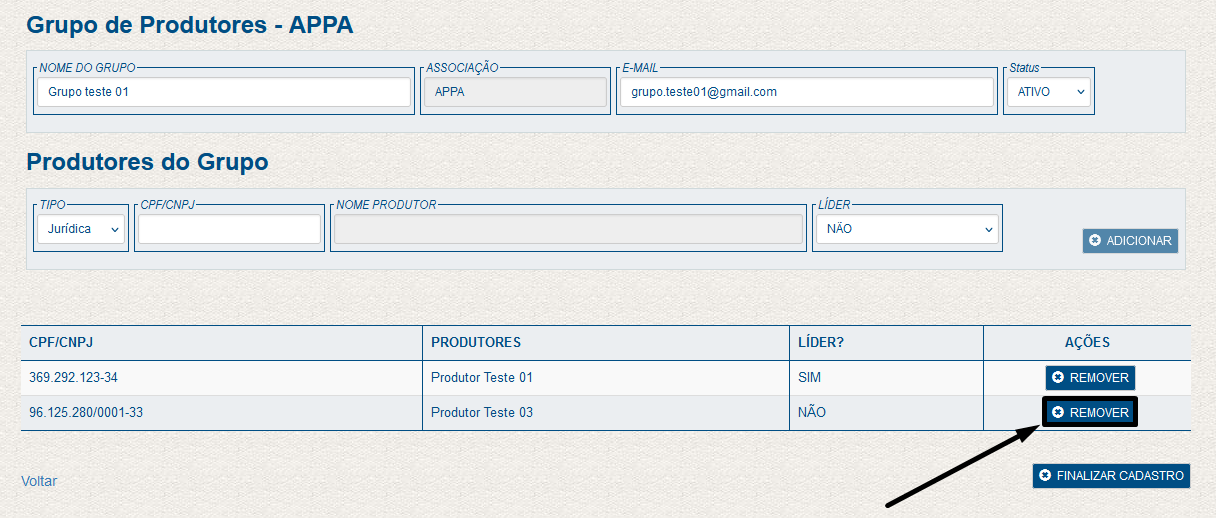Focus the NOME DO GRUPO text field
This screenshot has width=1216, height=518.
[x=224, y=92]
